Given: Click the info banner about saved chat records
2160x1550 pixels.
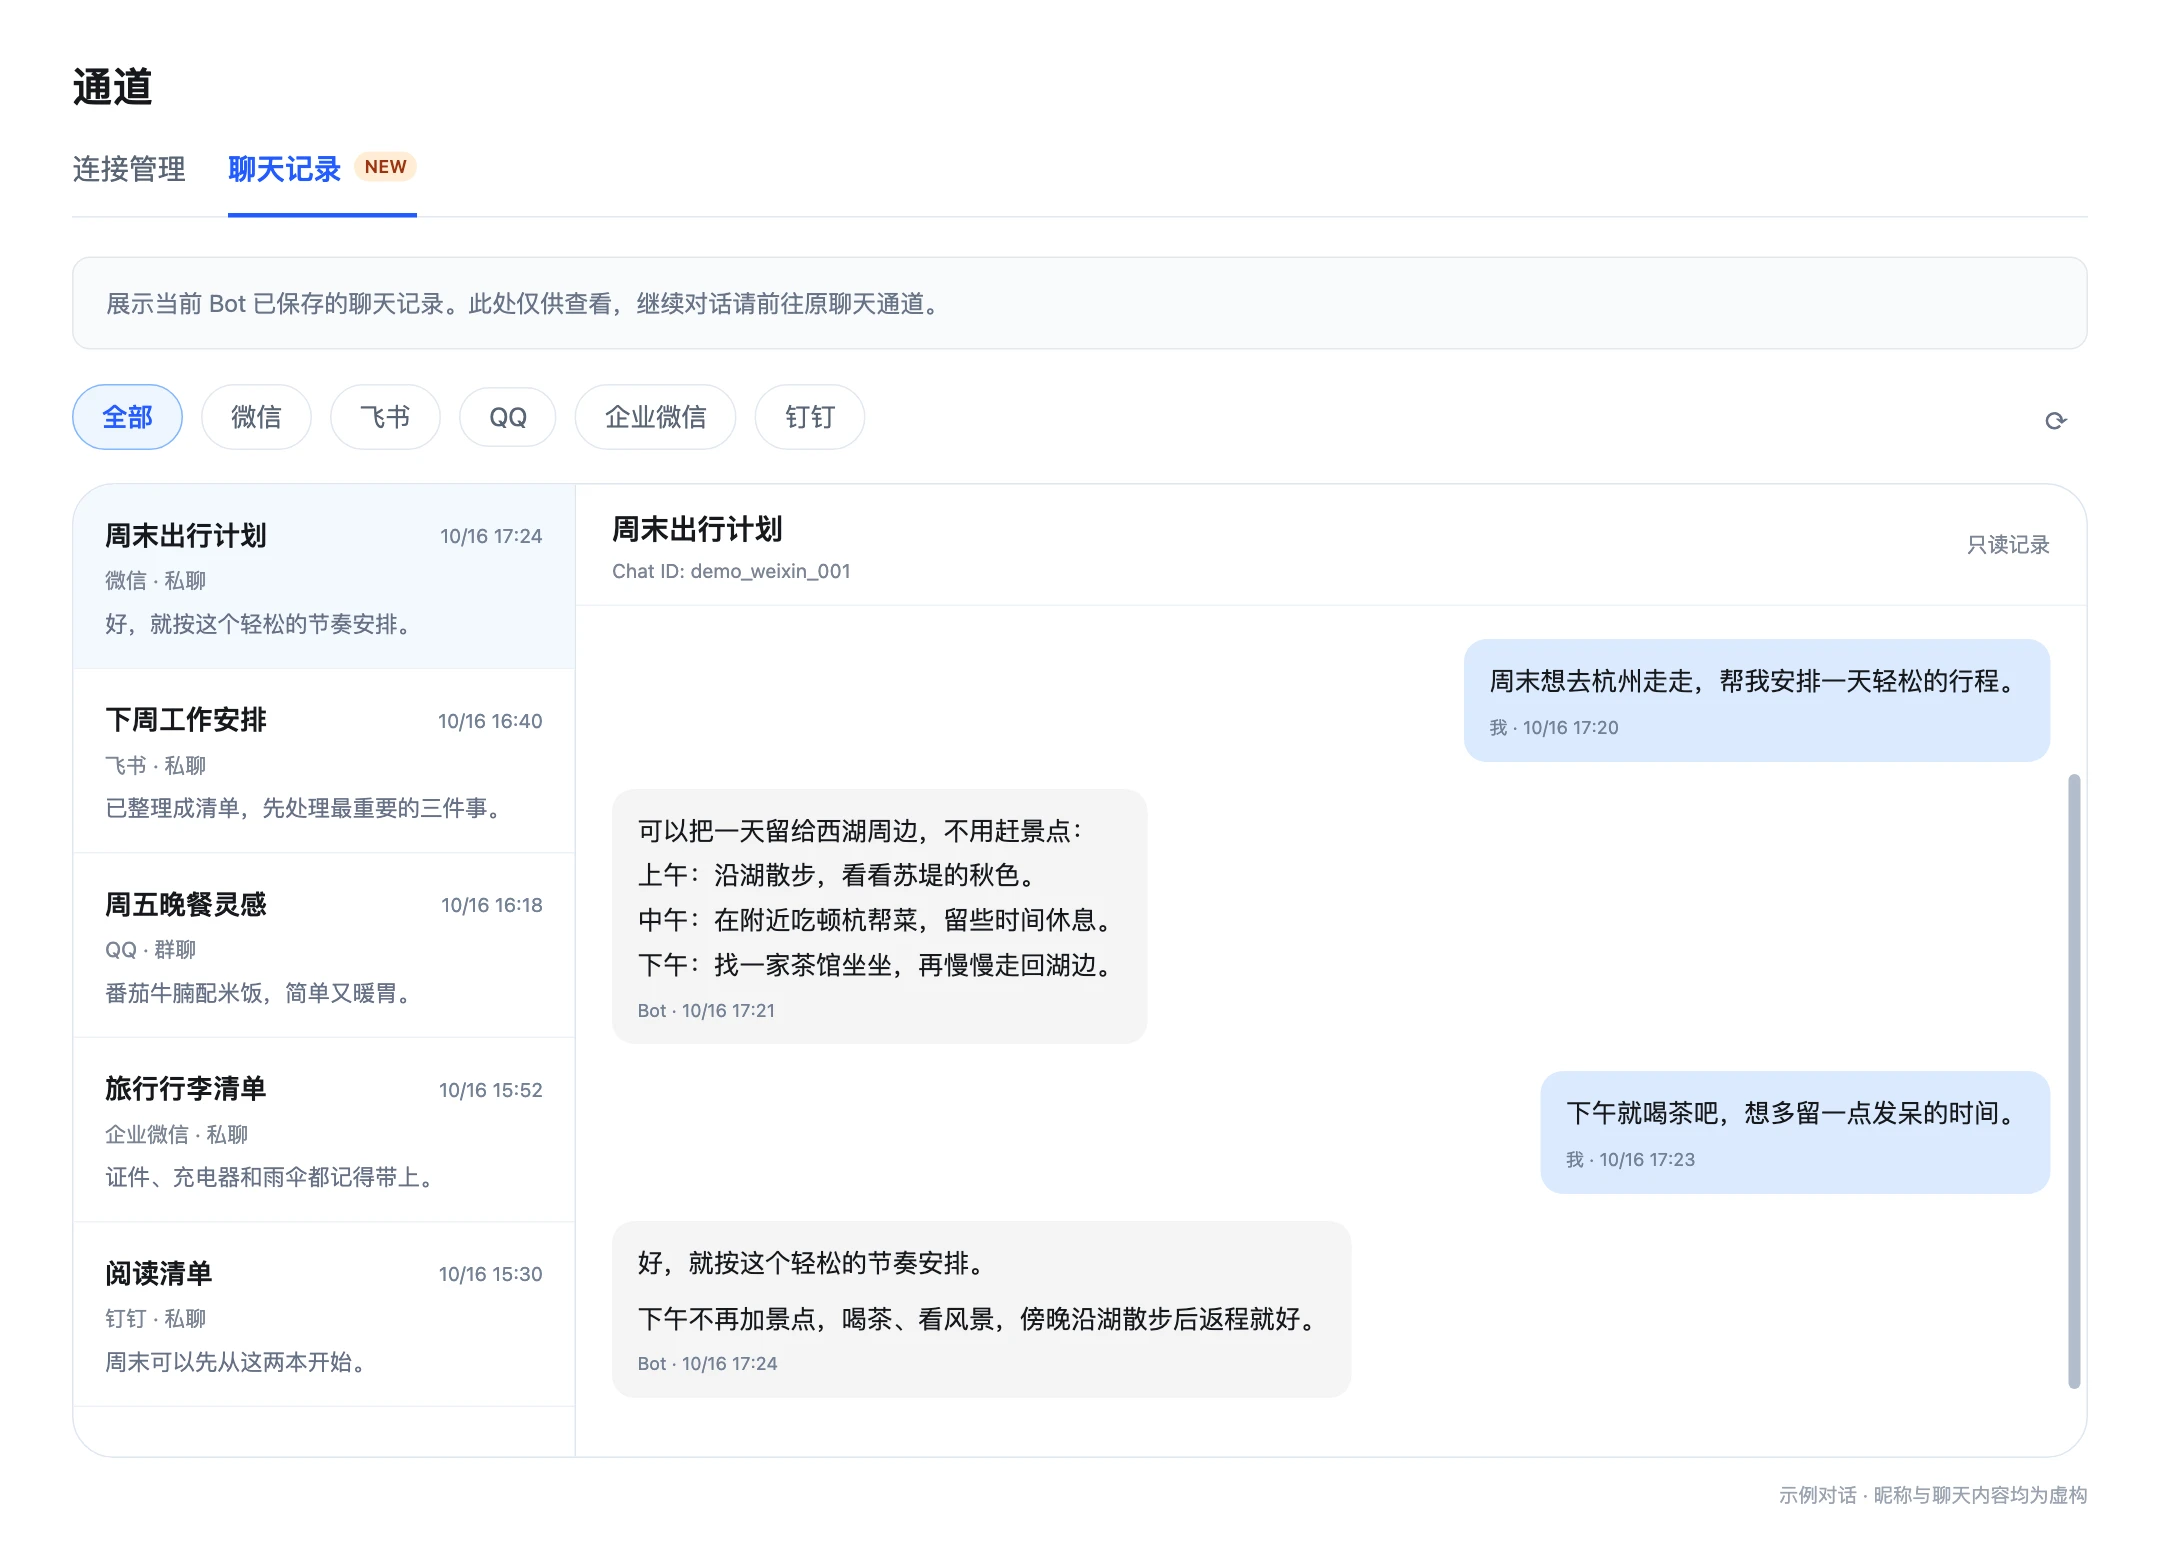Looking at the screenshot, I should coord(1079,303).
